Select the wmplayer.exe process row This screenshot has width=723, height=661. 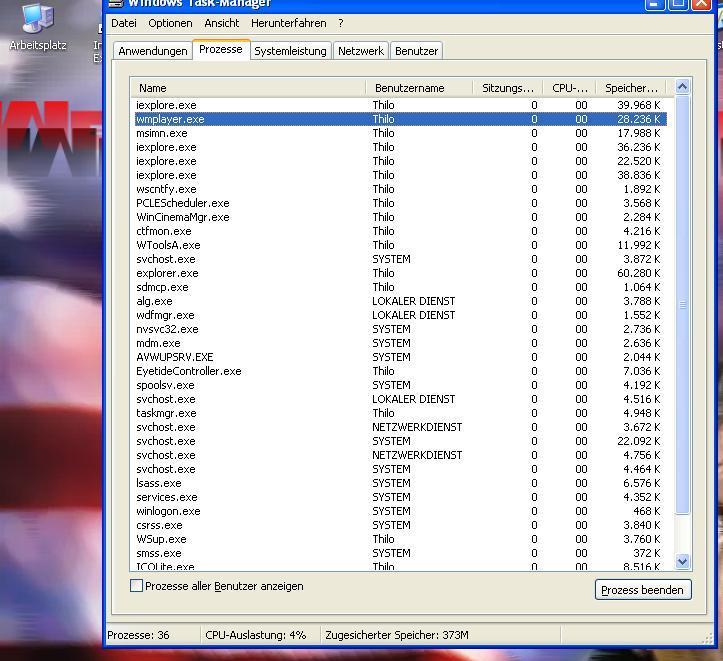point(400,119)
